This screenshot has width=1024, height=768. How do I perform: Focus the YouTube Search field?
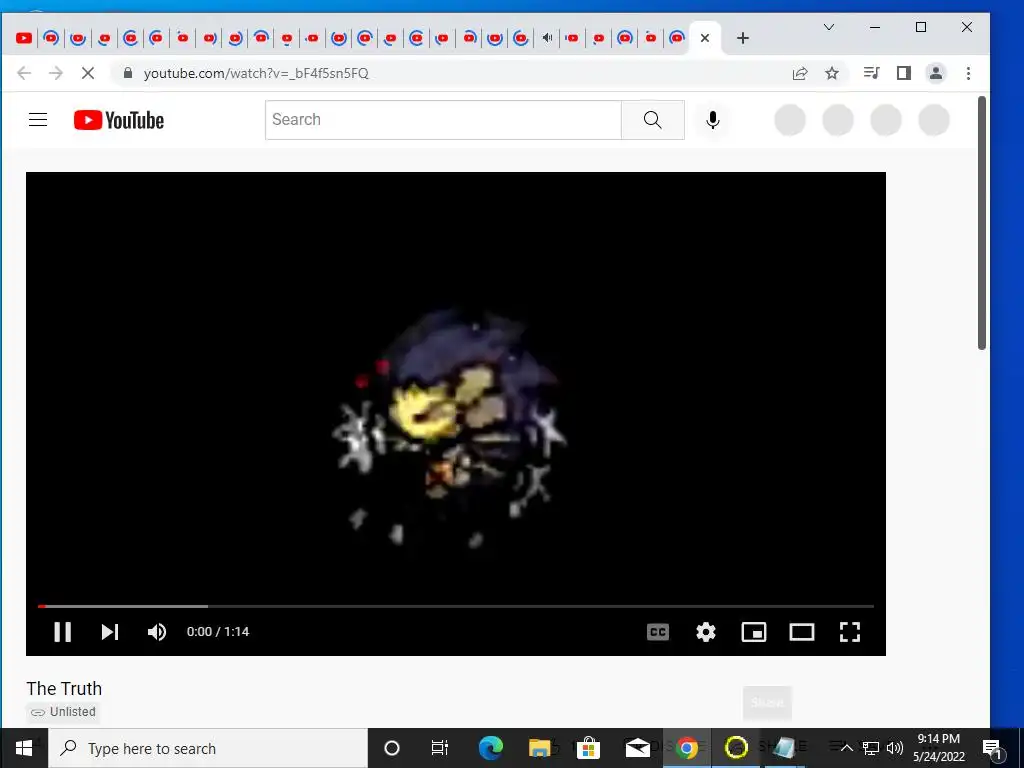(443, 120)
